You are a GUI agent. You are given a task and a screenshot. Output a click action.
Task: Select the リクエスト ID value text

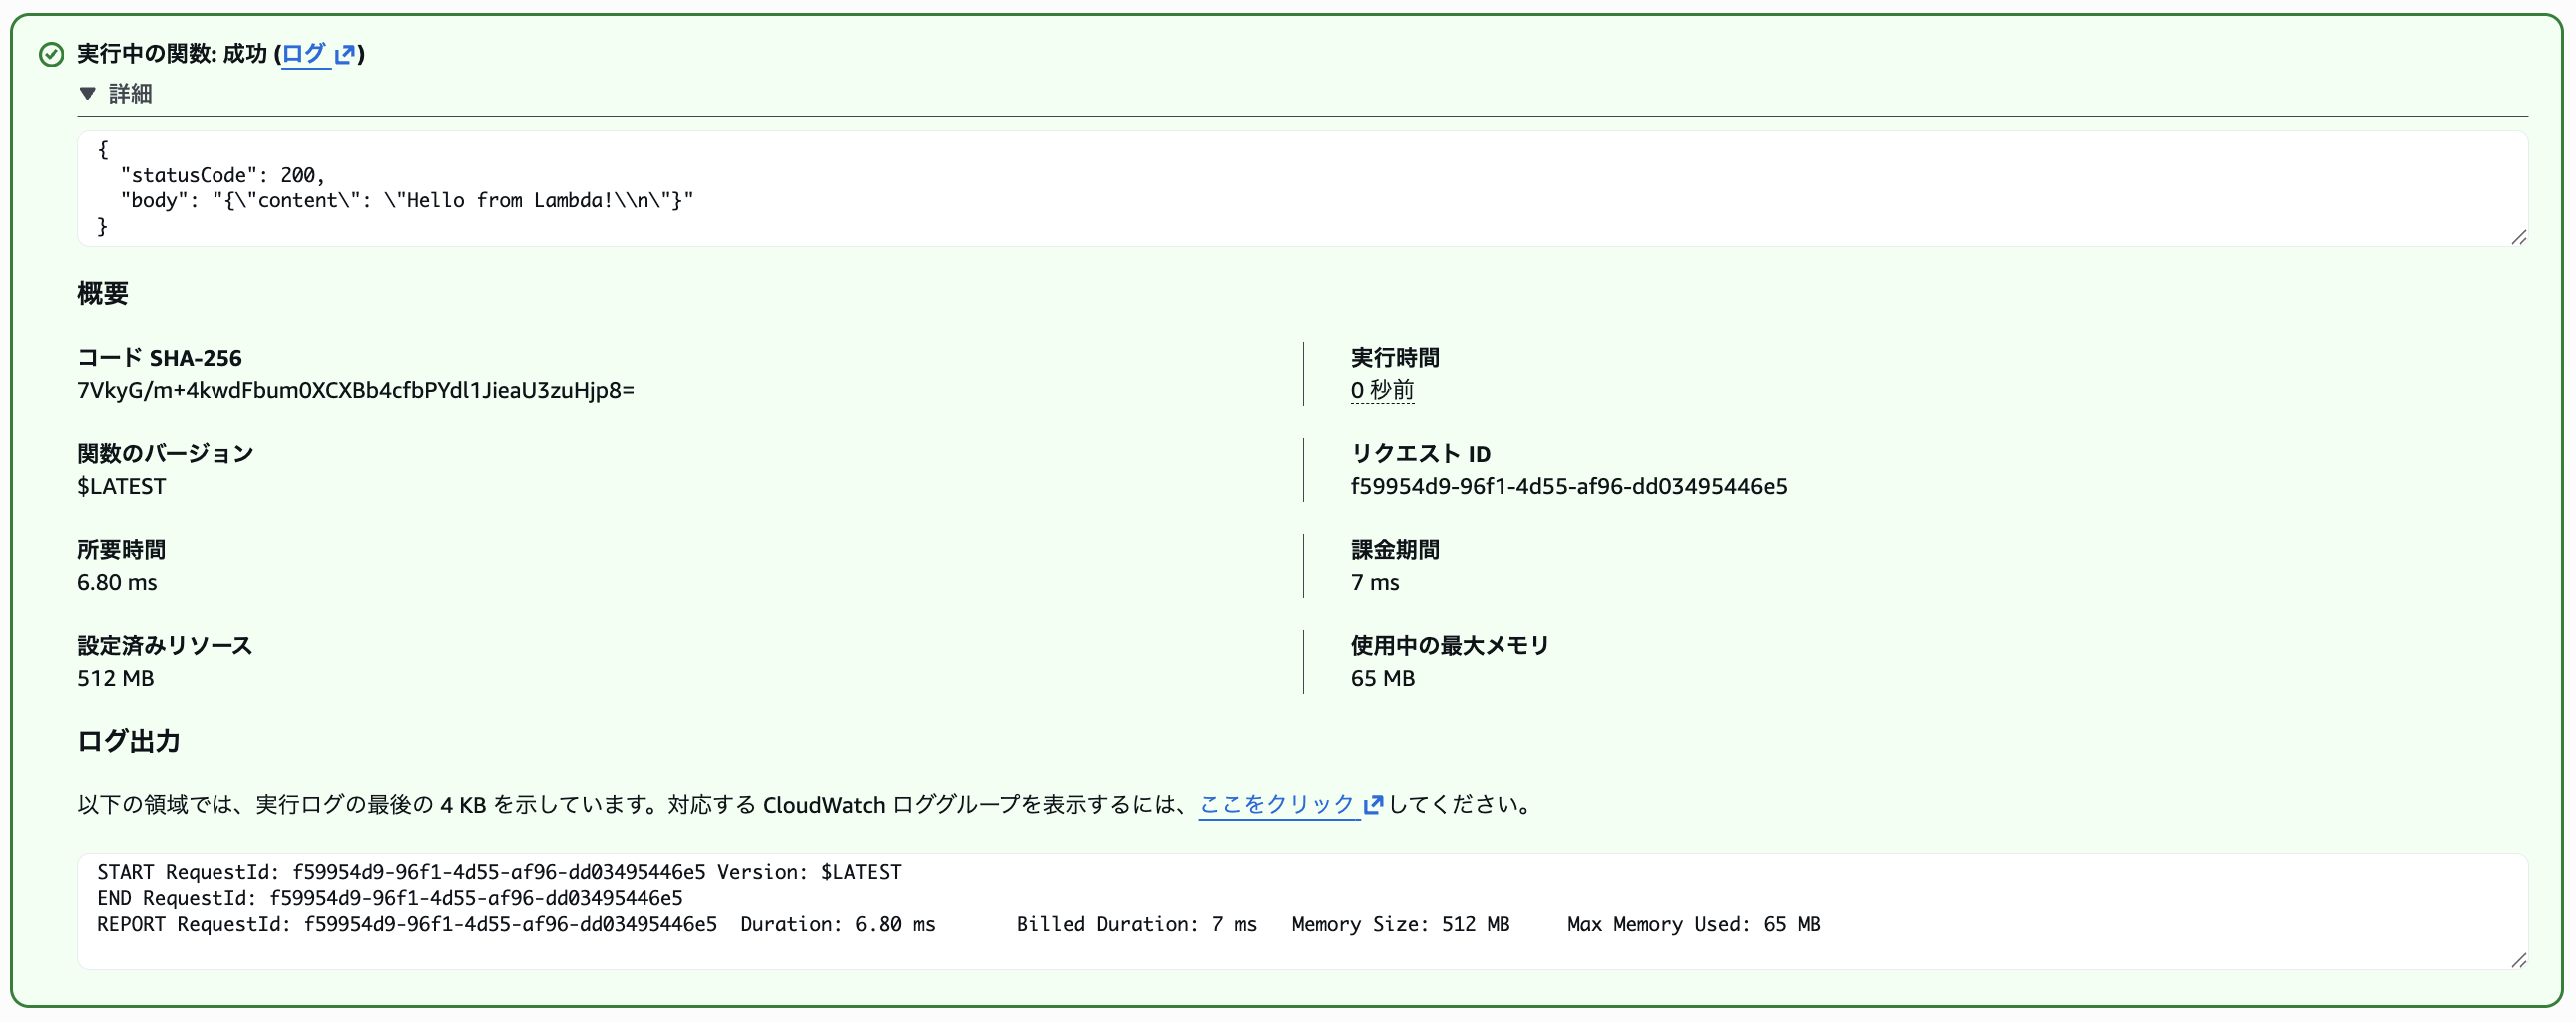click(x=1569, y=486)
